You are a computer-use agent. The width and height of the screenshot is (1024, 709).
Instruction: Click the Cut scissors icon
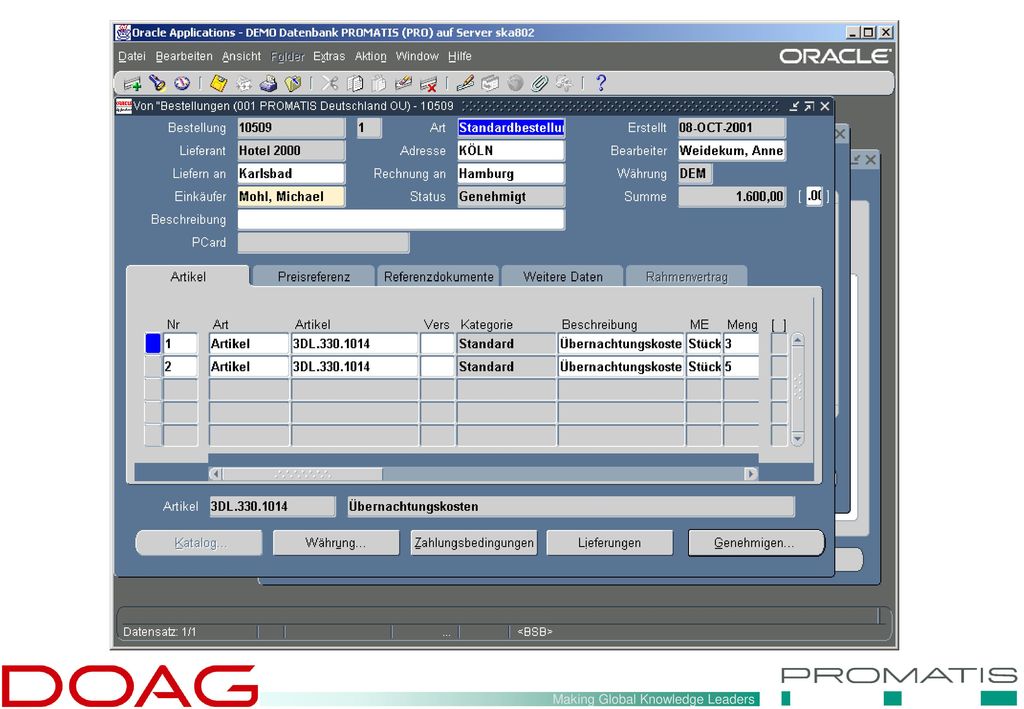pyautogui.click(x=330, y=83)
